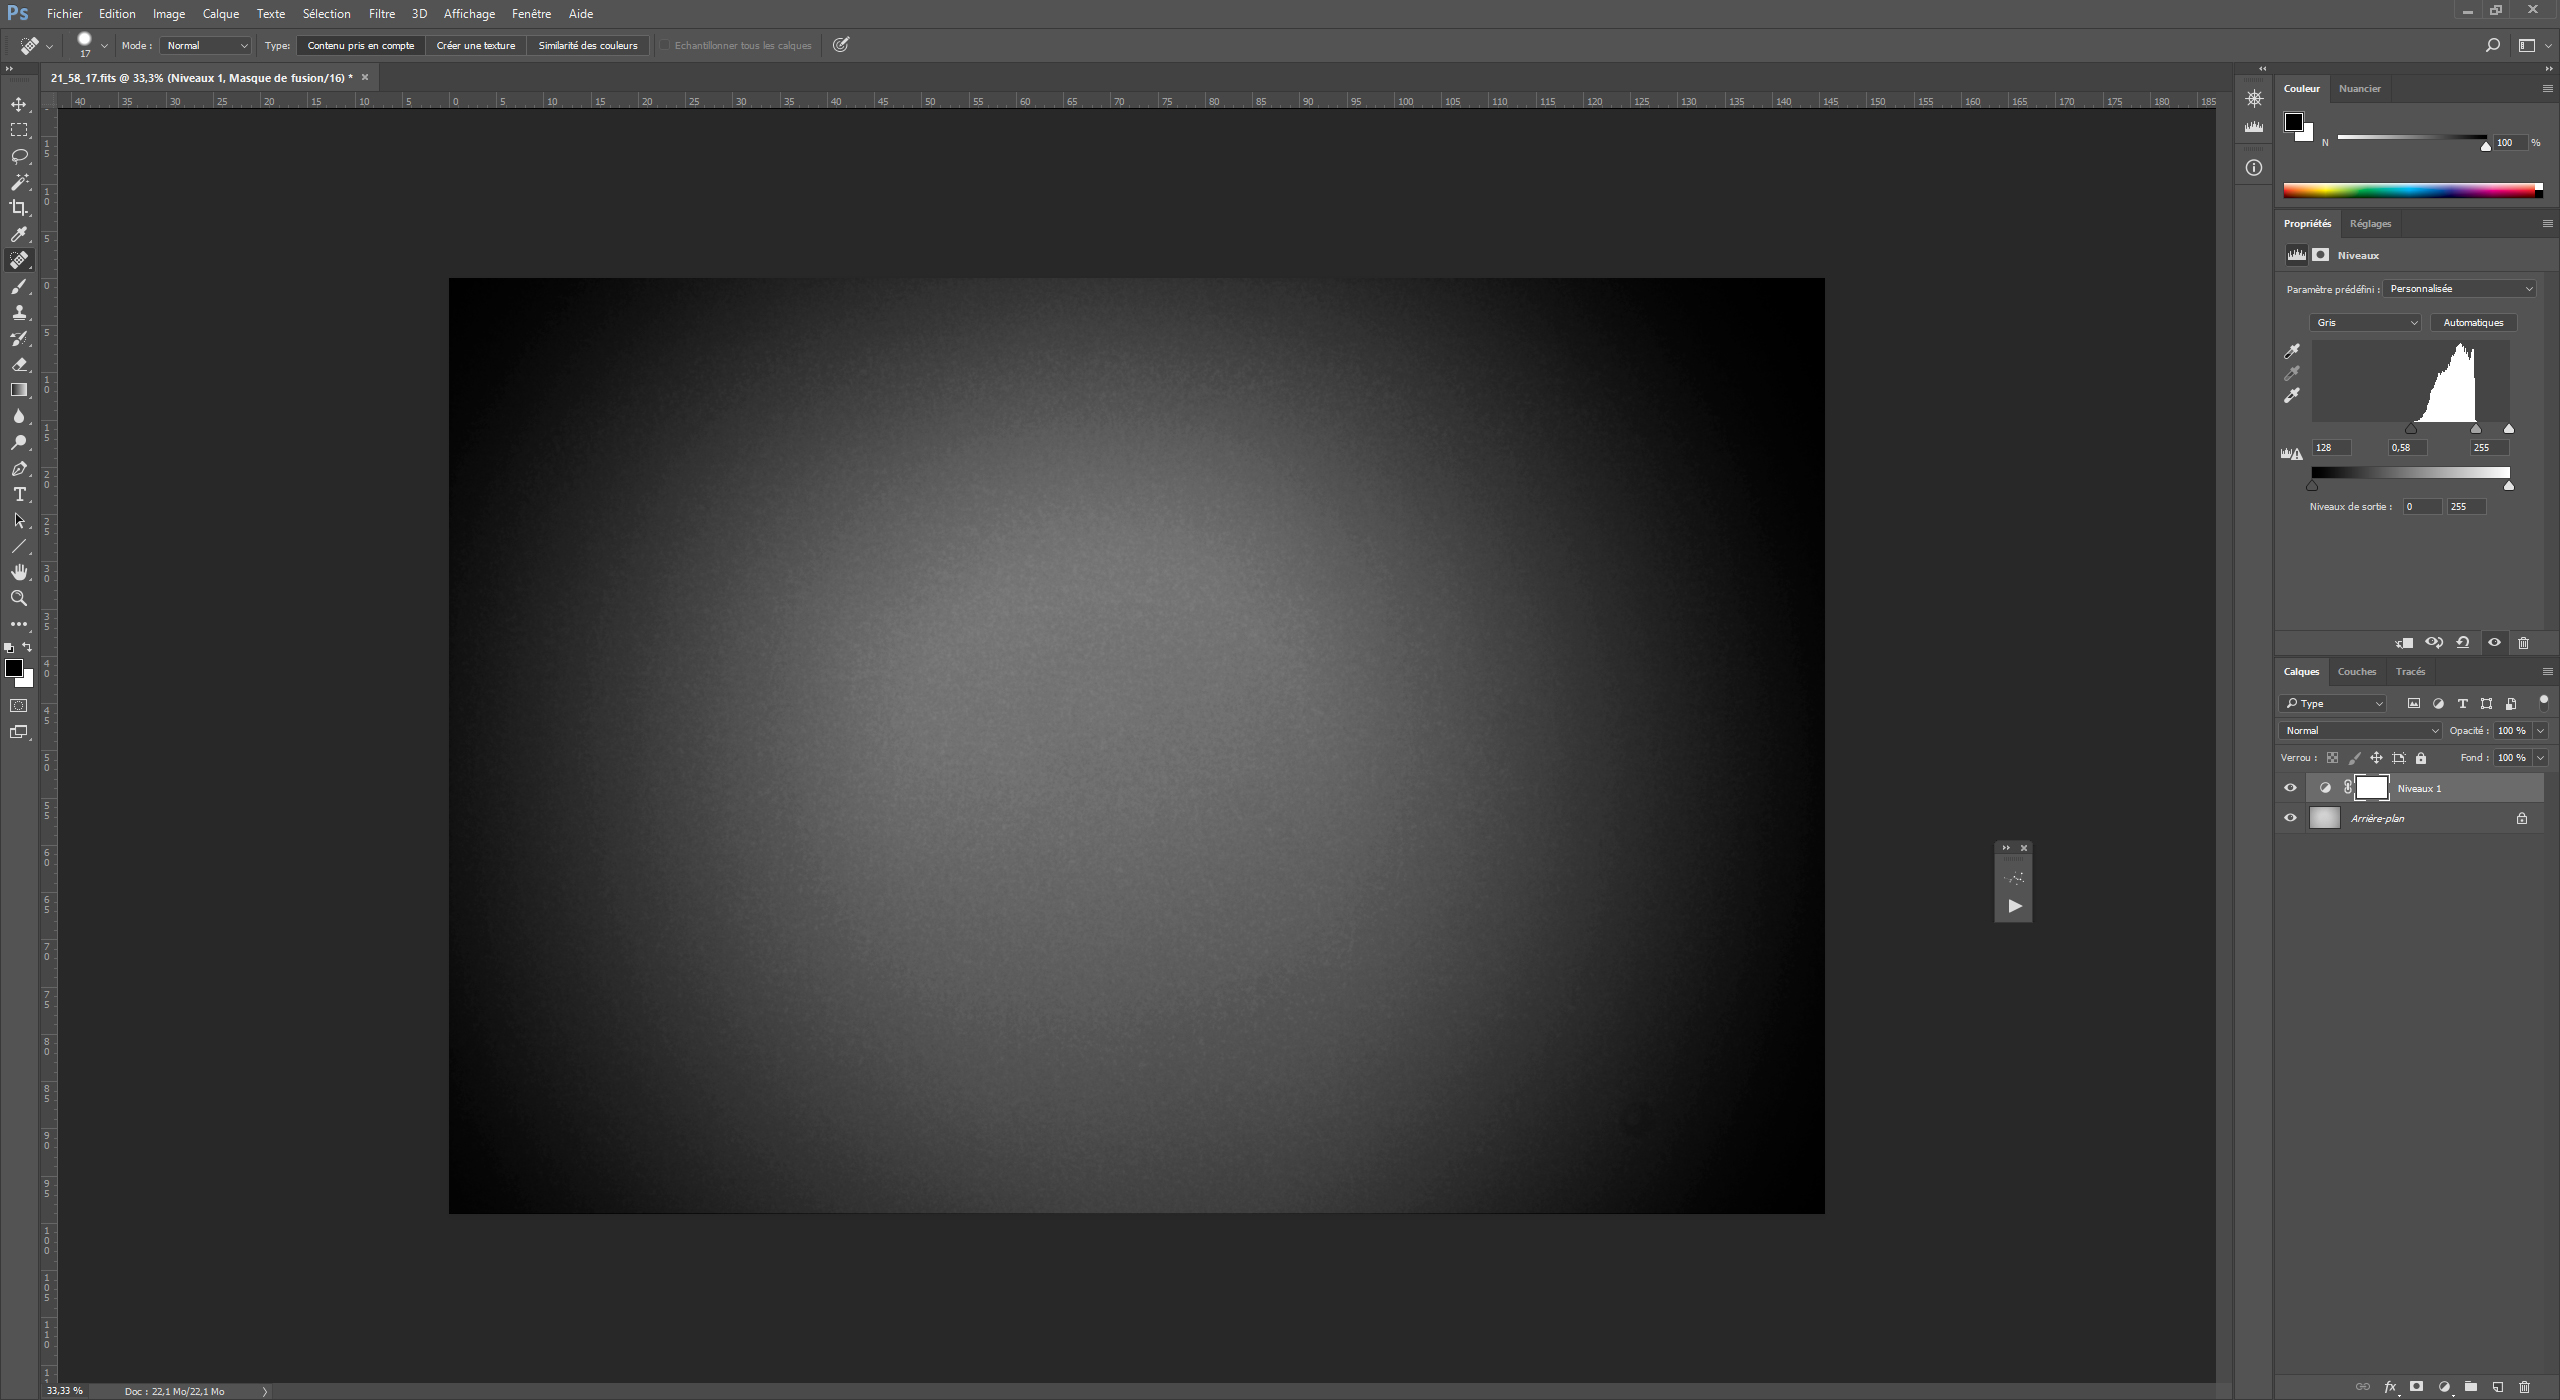
Task: Click the color spectrum ramp
Action: coord(2410,191)
